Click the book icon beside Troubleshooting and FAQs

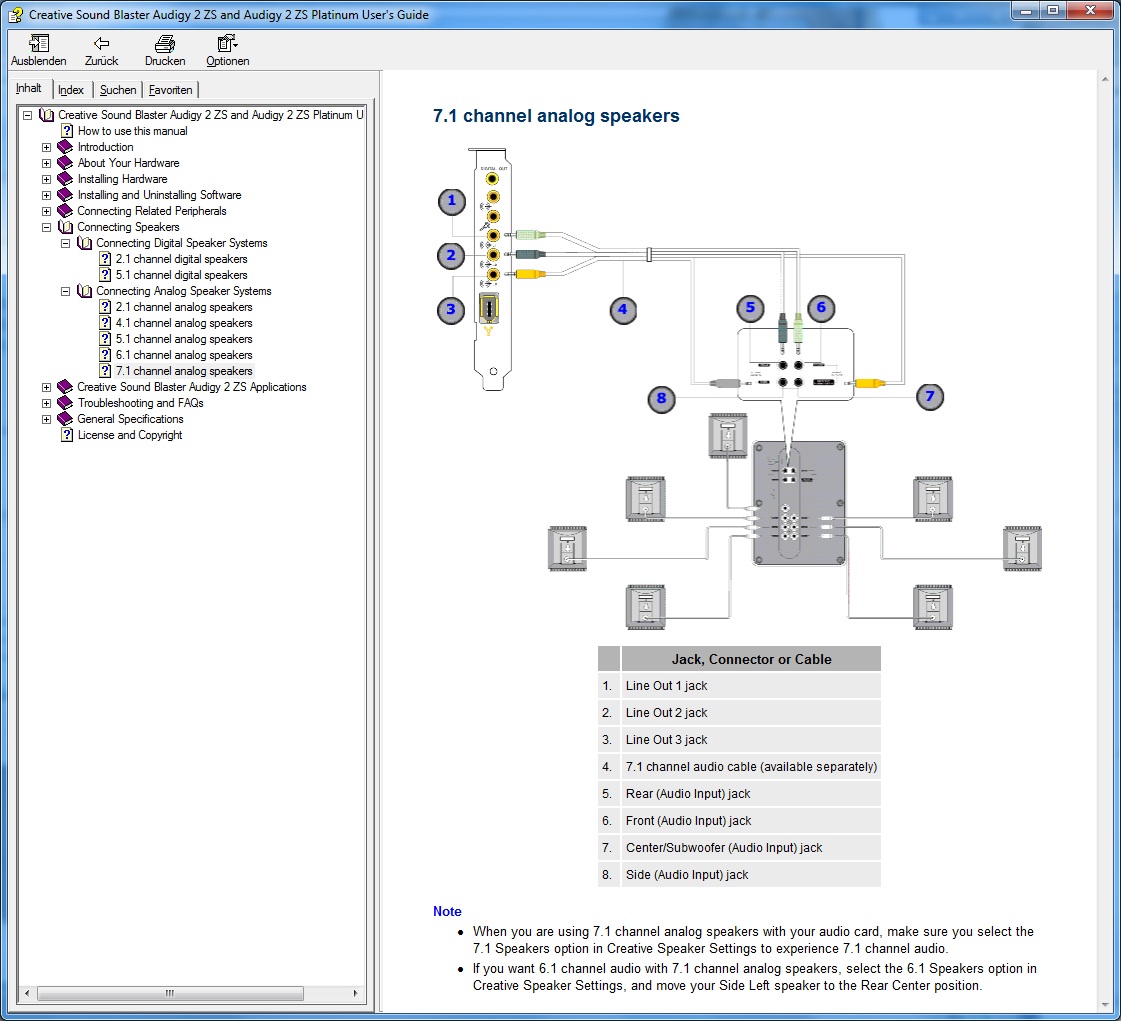point(65,403)
